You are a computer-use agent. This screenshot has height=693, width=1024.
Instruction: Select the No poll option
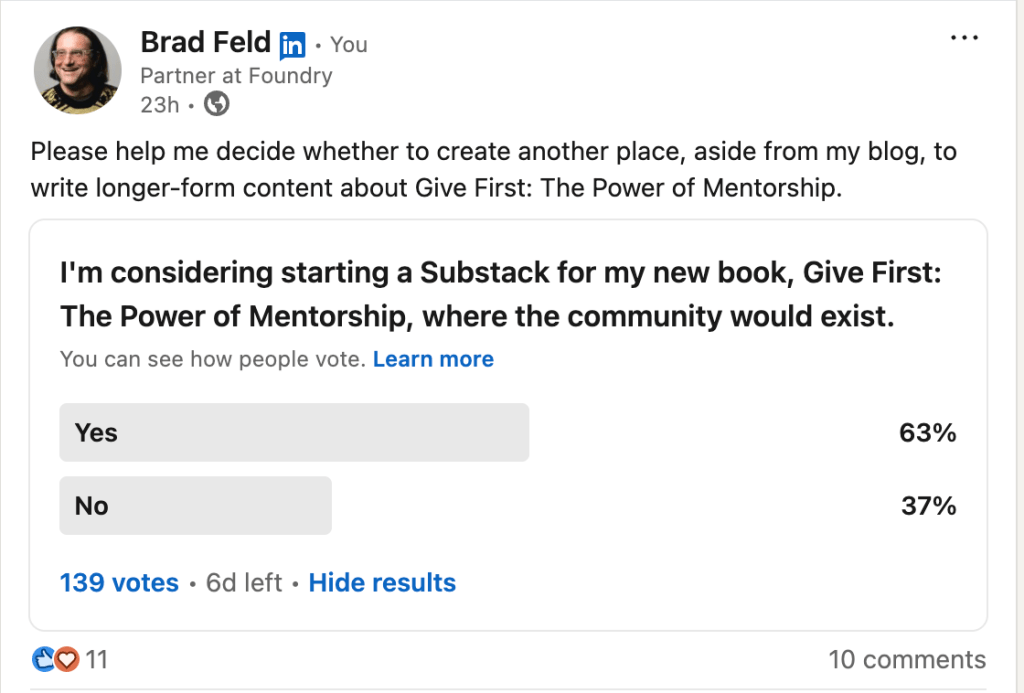pos(195,505)
